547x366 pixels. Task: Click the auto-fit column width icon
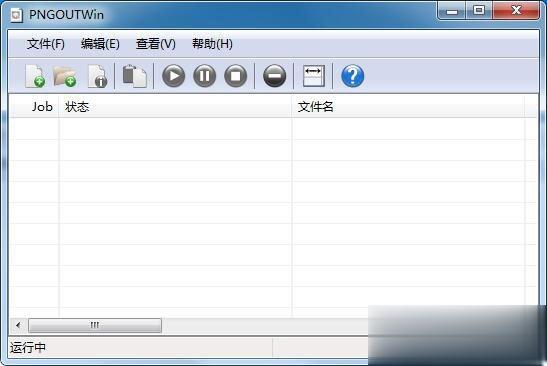click(x=314, y=76)
